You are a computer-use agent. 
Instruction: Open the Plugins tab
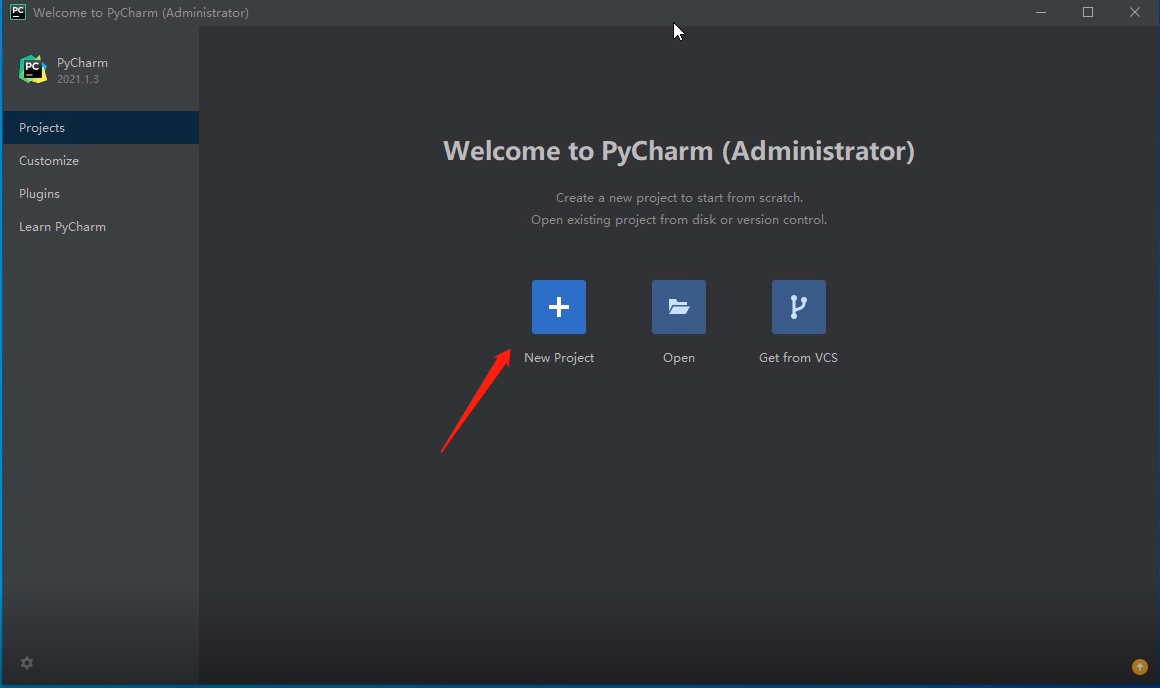point(101,193)
